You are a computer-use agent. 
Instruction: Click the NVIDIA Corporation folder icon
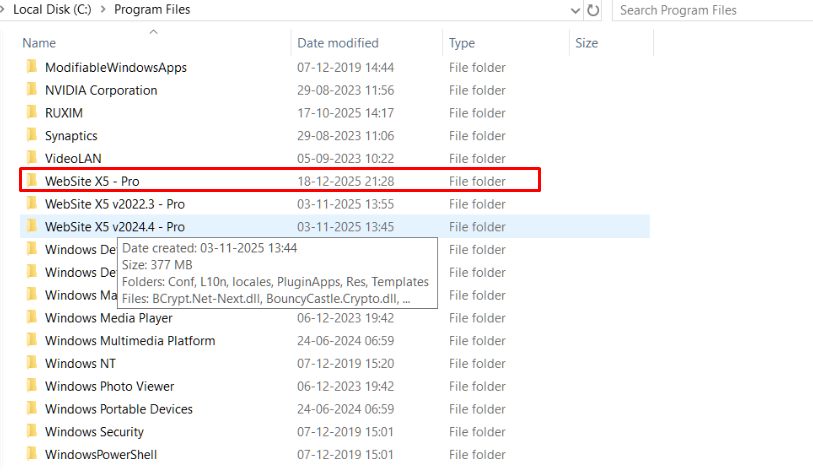tap(31, 90)
